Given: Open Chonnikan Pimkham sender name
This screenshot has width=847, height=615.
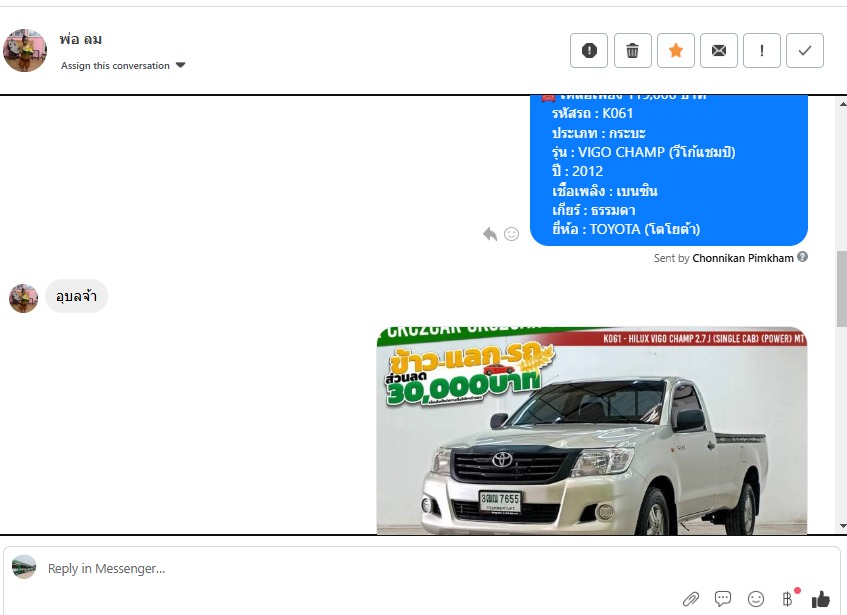Looking at the screenshot, I should [x=743, y=258].
